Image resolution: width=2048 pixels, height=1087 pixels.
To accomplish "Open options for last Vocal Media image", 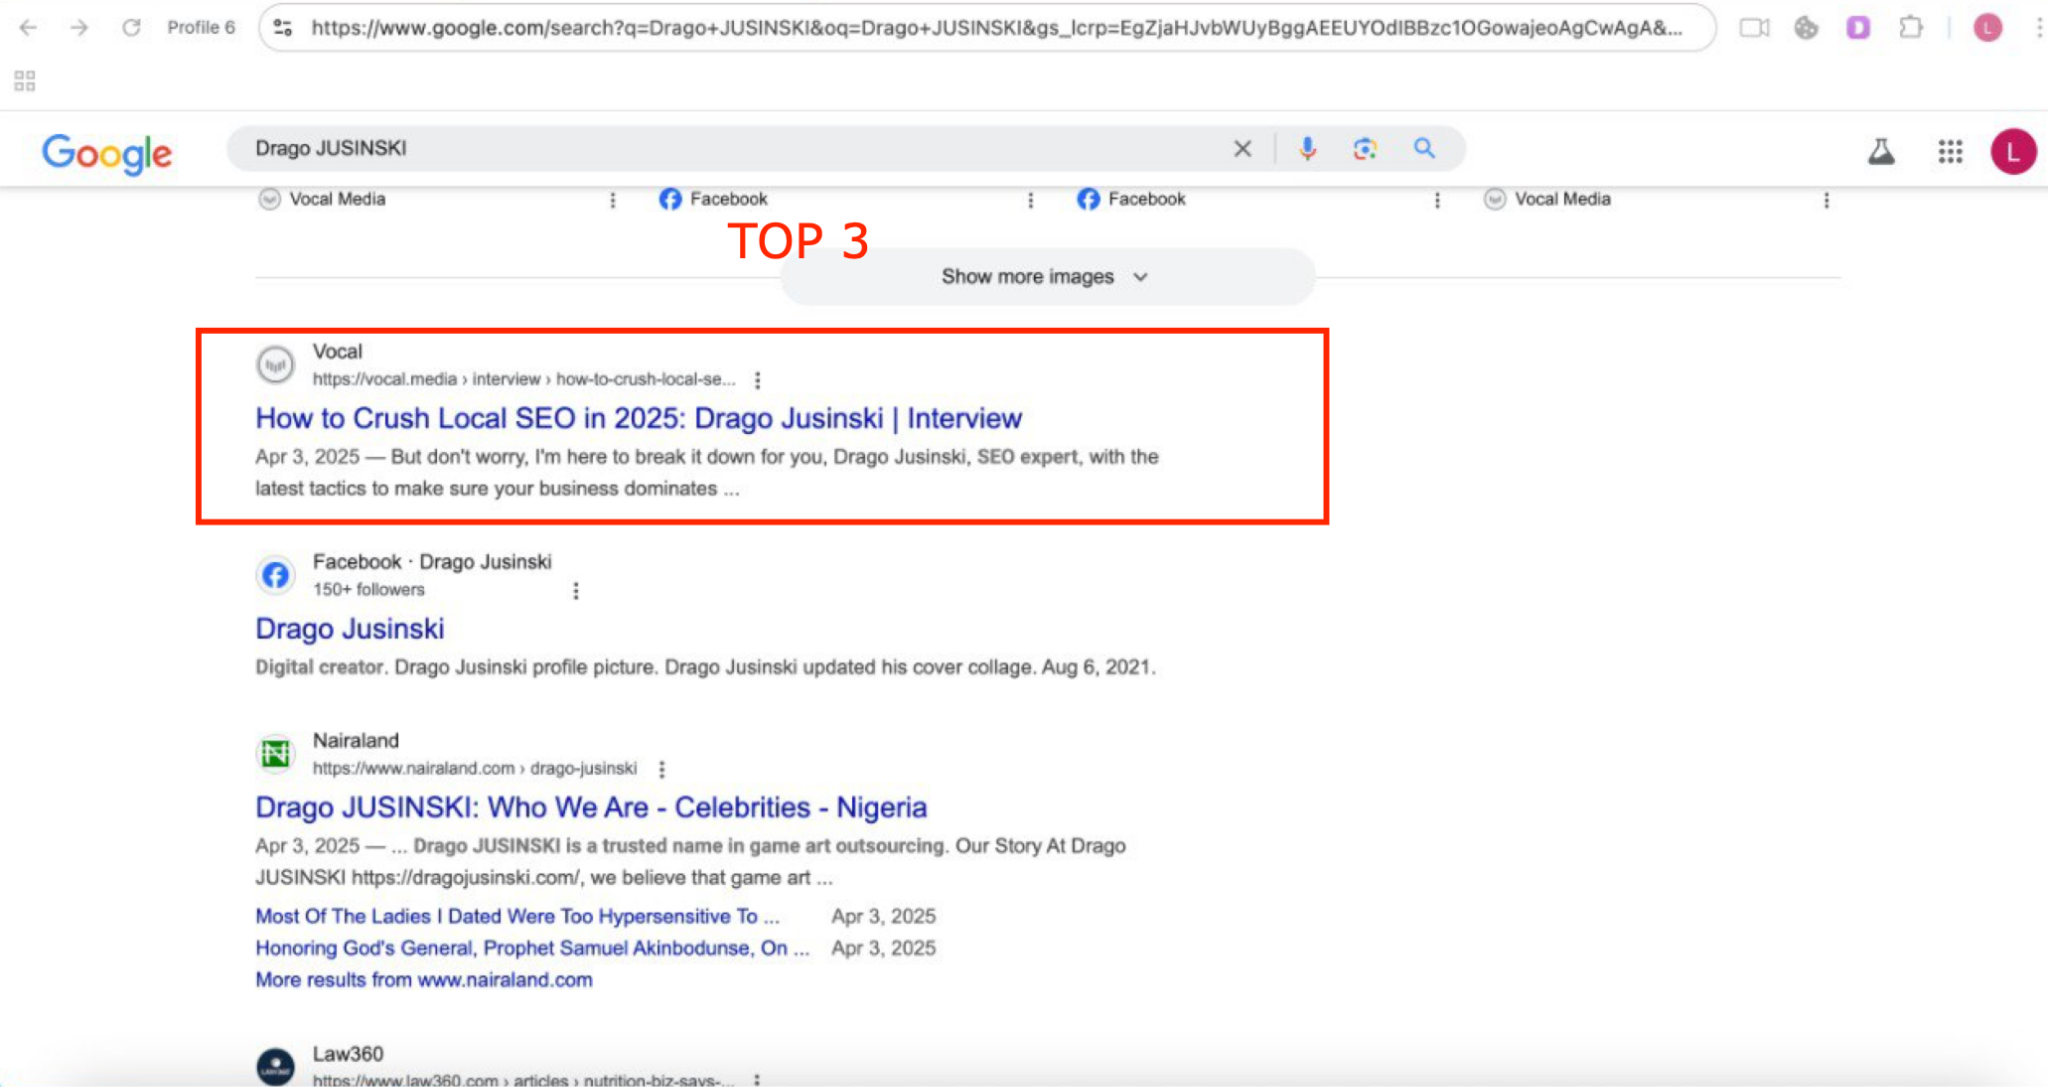I will tap(1826, 200).
